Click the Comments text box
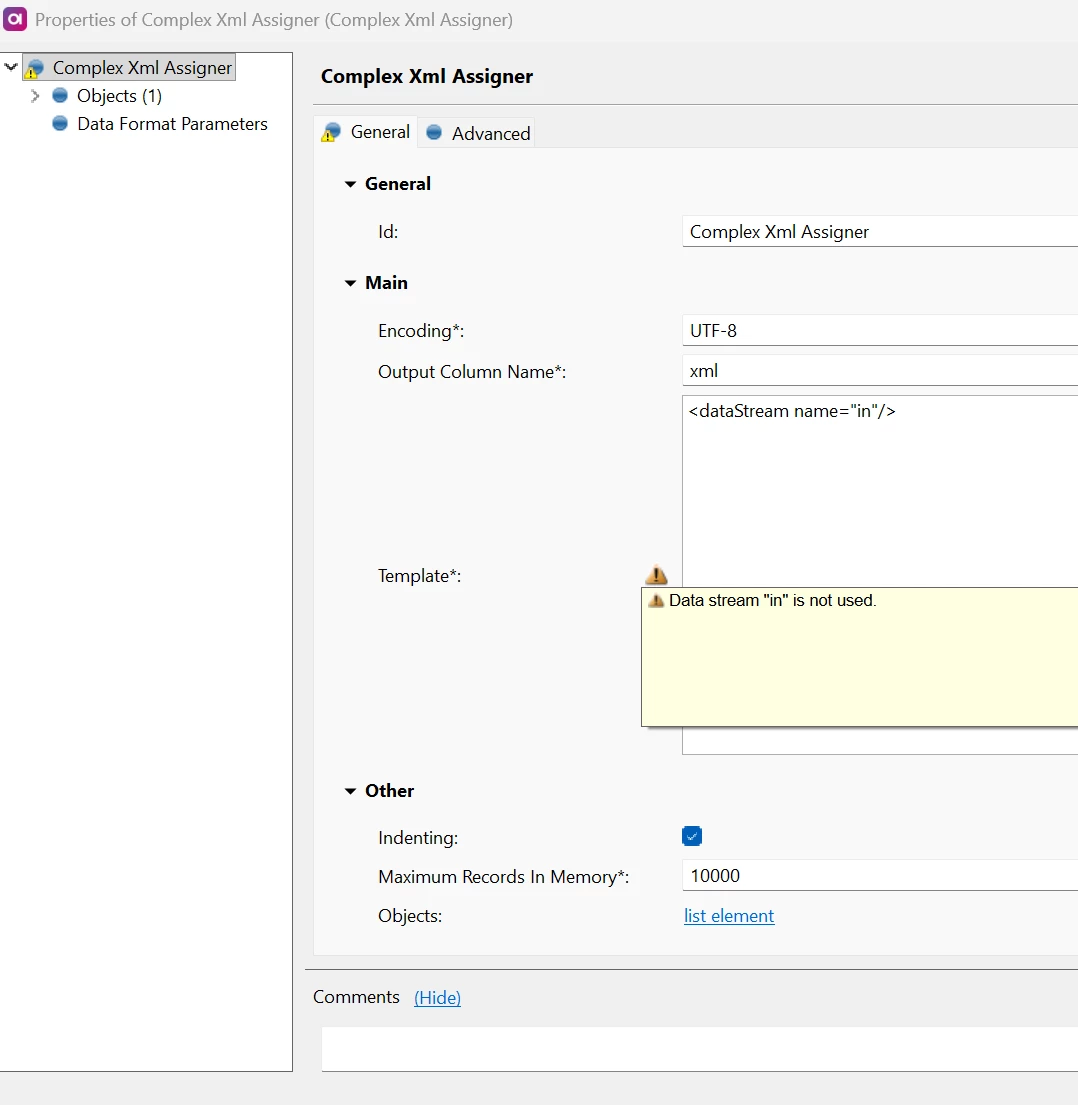Image resolution: width=1078 pixels, height=1105 pixels. coord(700,1049)
